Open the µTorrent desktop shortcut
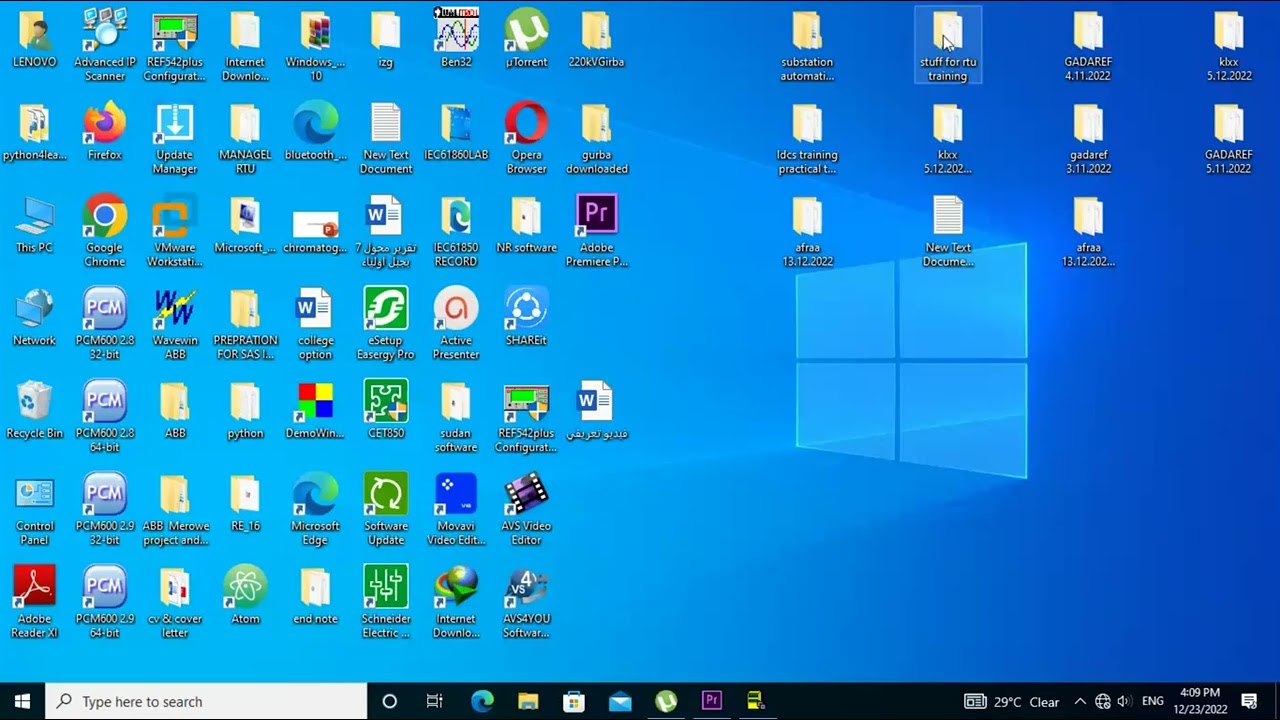This screenshot has width=1280, height=720. (526, 38)
